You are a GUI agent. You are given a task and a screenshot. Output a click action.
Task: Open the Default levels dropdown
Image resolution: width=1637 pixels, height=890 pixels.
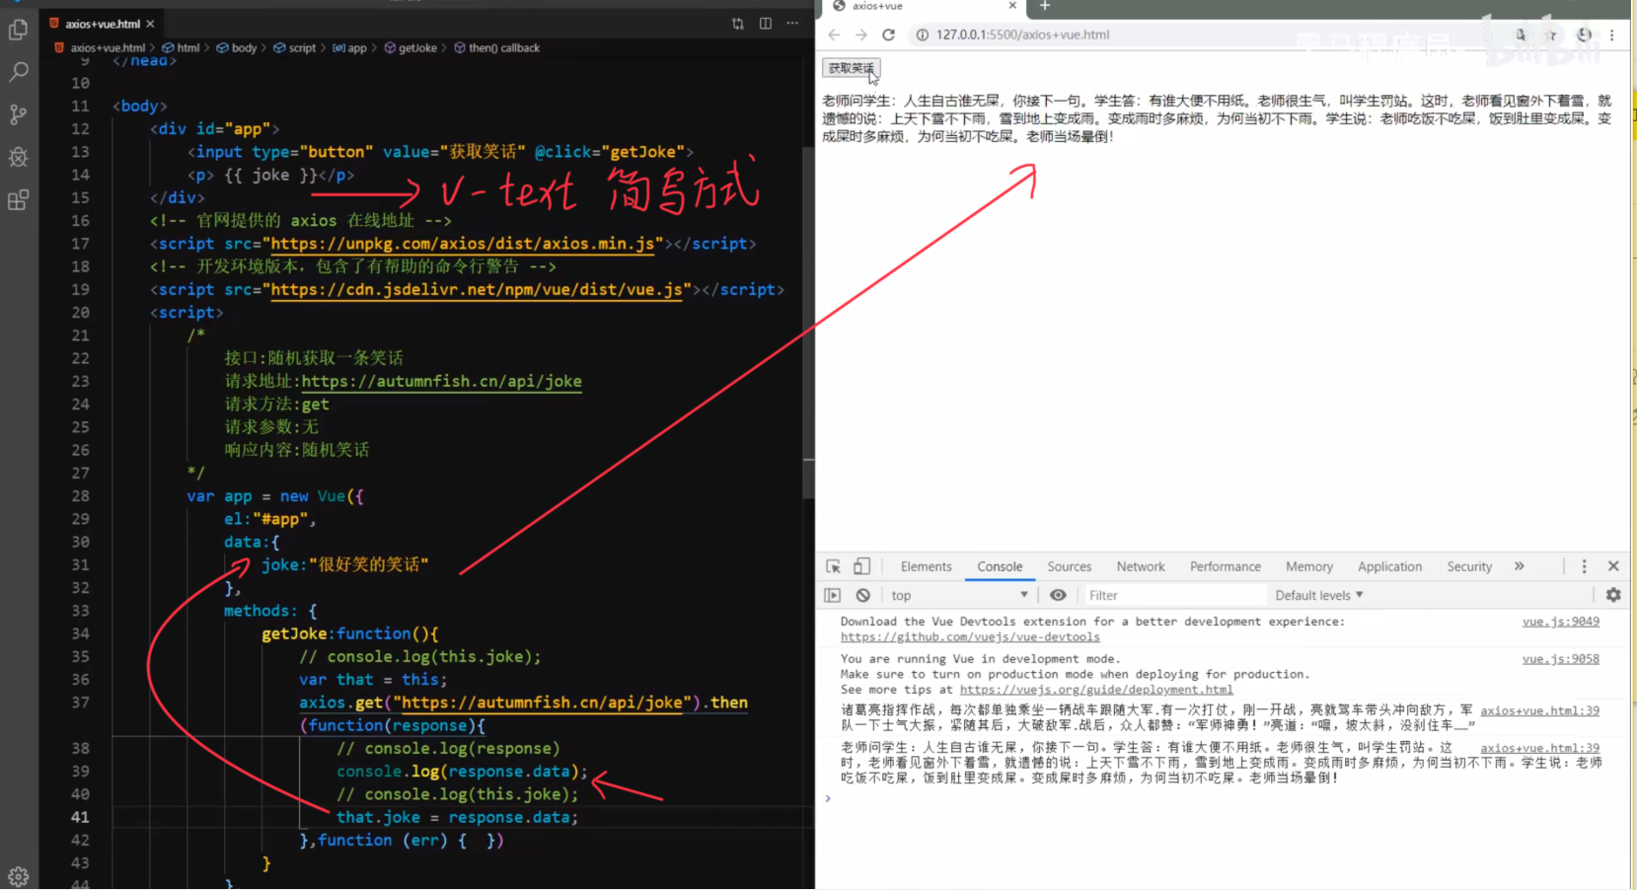click(1319, 596)
